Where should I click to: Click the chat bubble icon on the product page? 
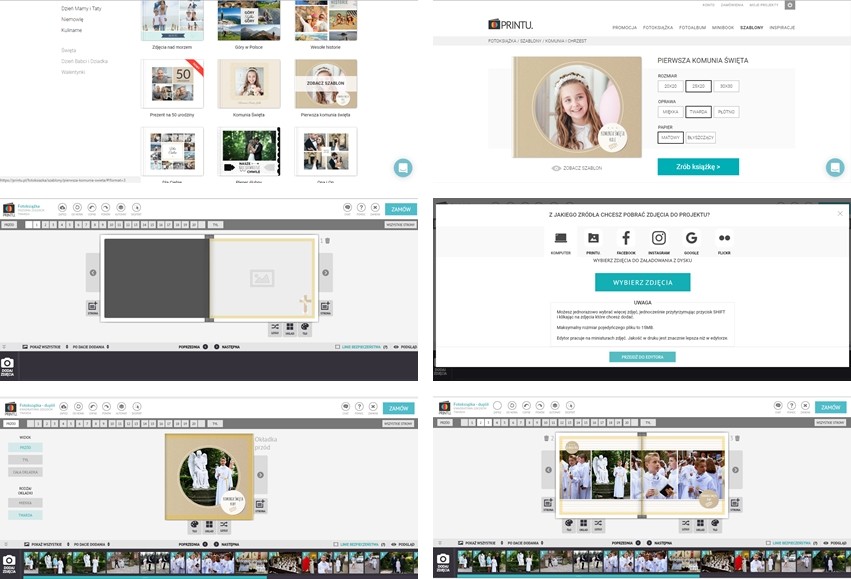[x=834, y=168]
